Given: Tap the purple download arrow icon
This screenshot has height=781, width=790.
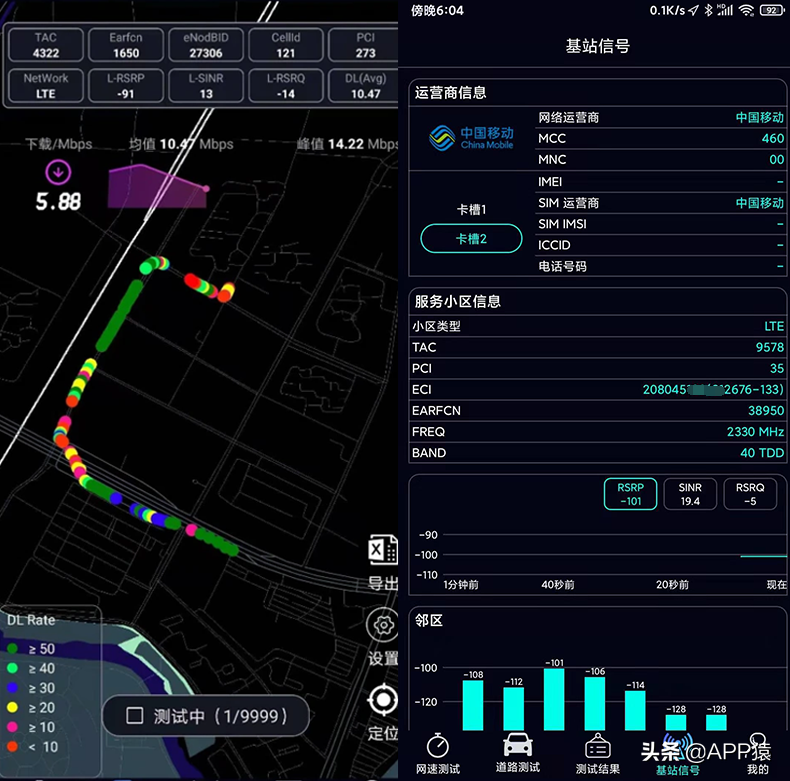Looking at the screenshot, I should coord(58,172).
